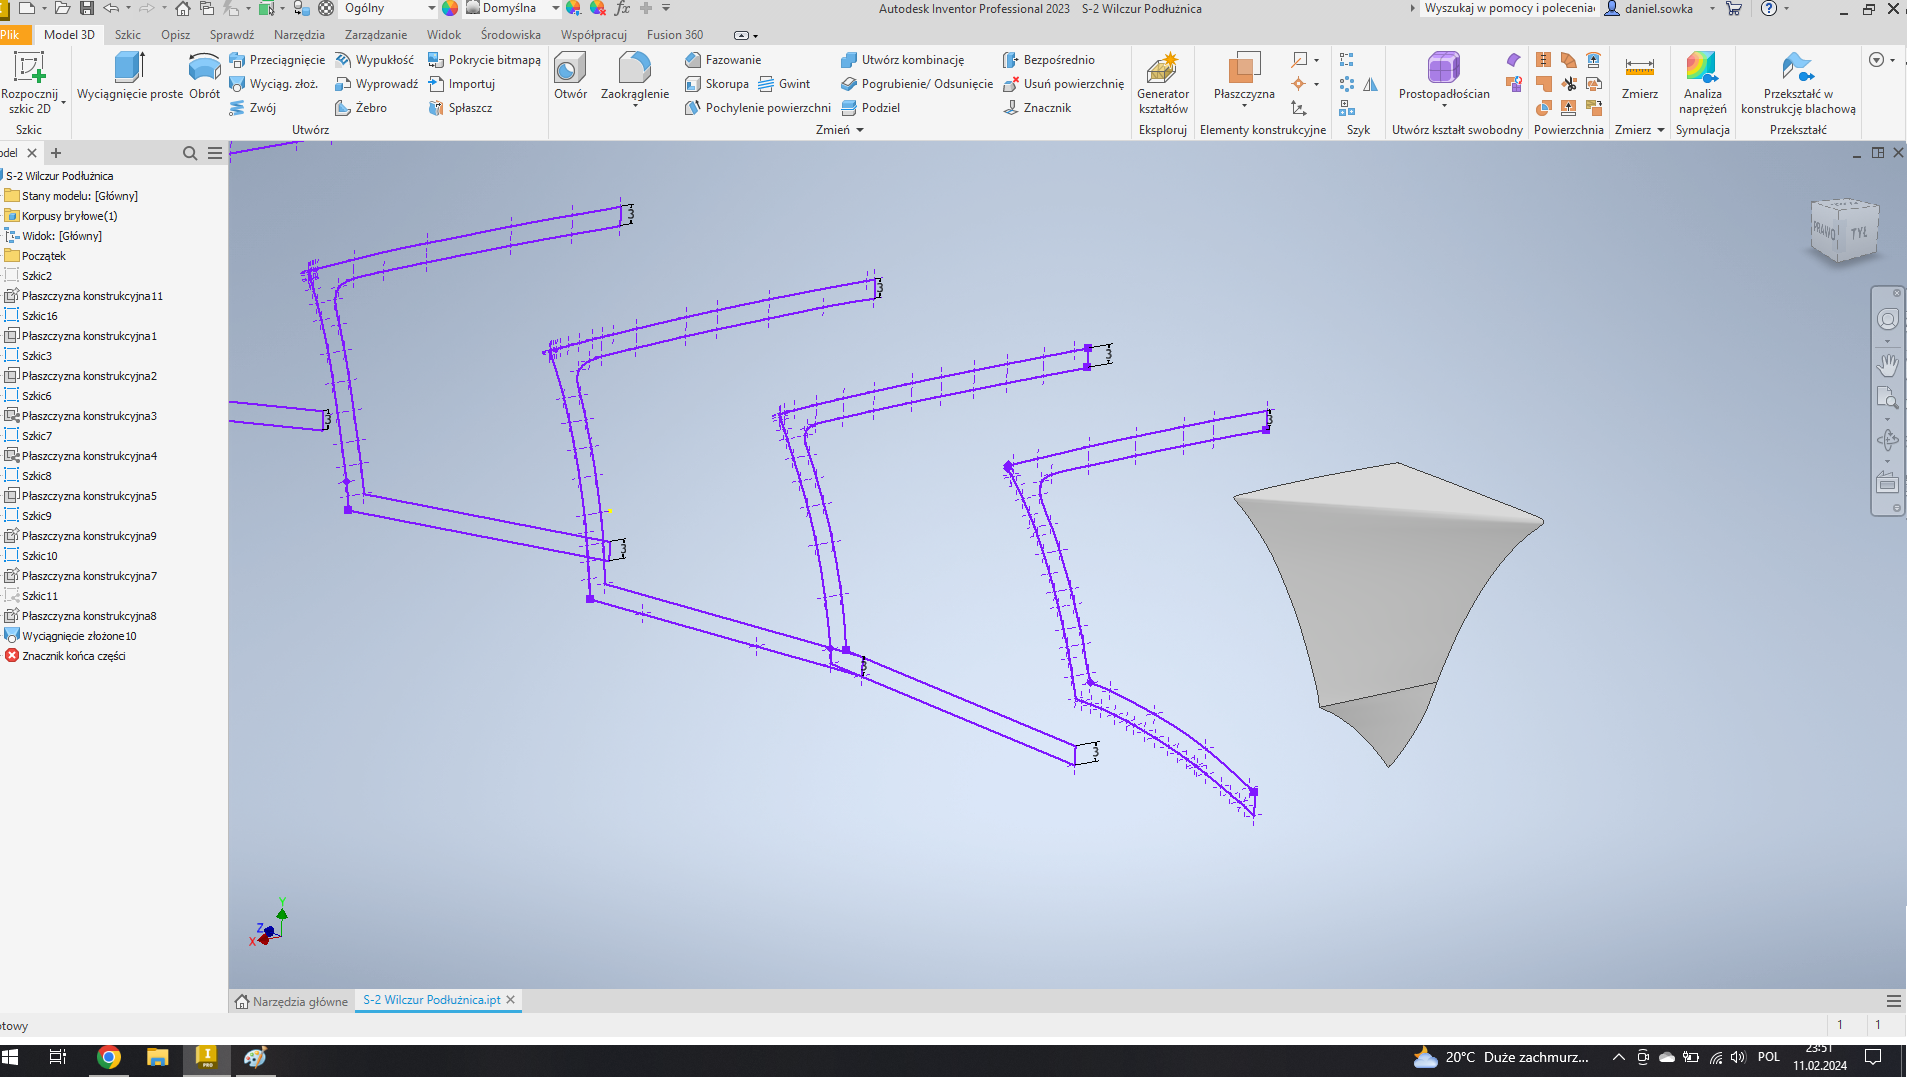Choose the Przeciągnięcie sweep tool
Screen dimensions: 1907x1080
277,60
